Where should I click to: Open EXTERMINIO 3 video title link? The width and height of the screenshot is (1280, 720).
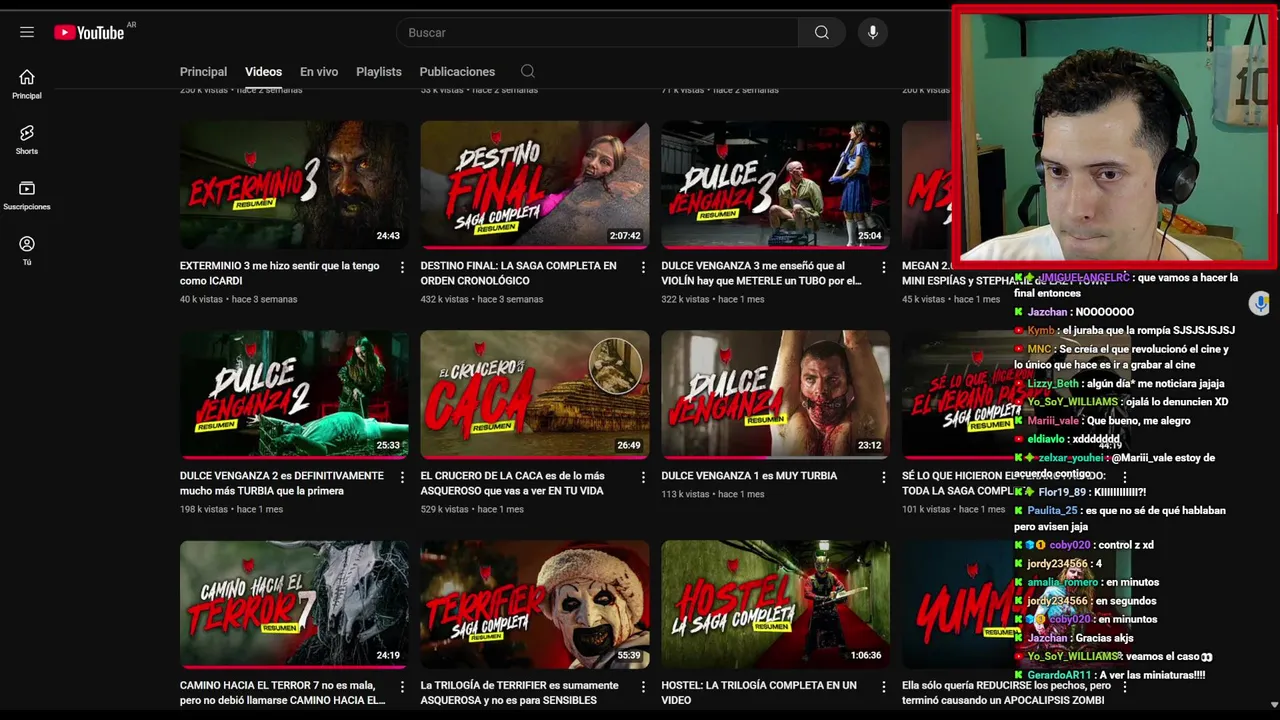(x=280, y=273)
